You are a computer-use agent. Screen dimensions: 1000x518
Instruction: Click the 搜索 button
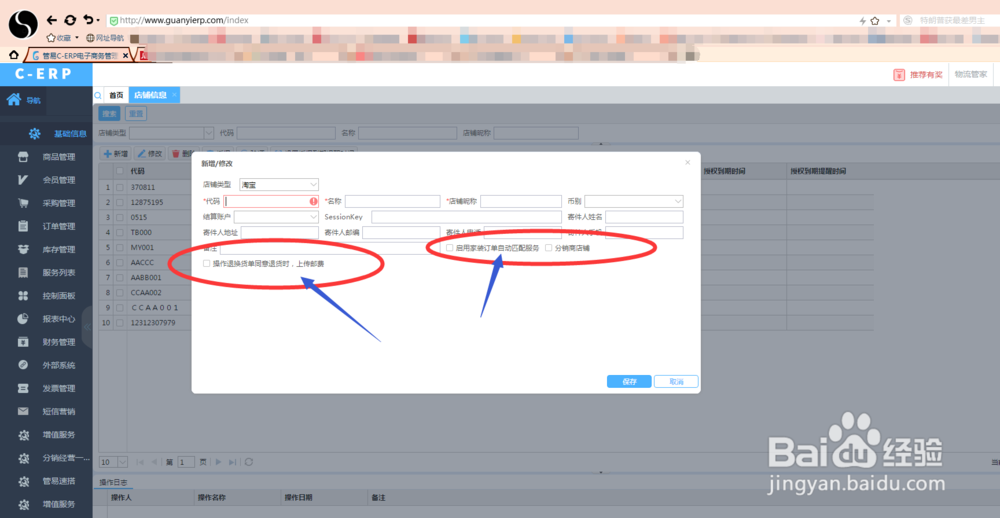[x=110, y=114]
